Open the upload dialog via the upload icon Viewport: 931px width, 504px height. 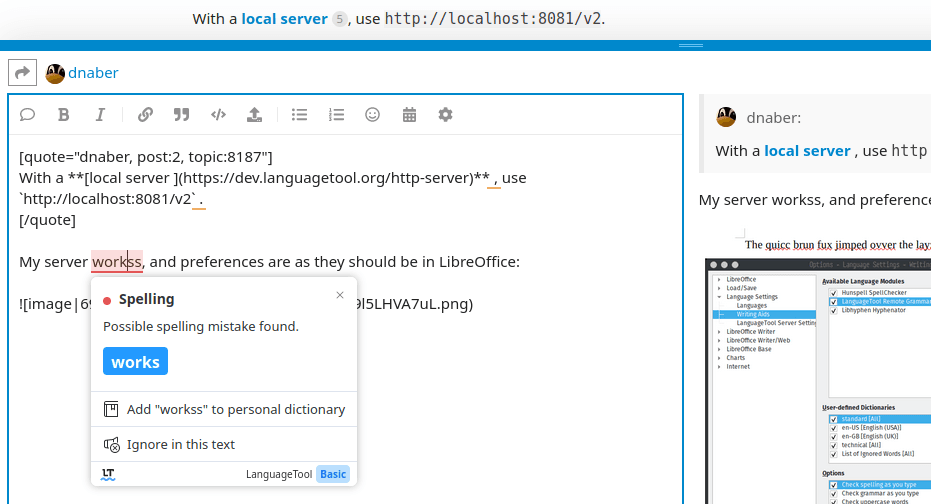[x=255, y=115]
